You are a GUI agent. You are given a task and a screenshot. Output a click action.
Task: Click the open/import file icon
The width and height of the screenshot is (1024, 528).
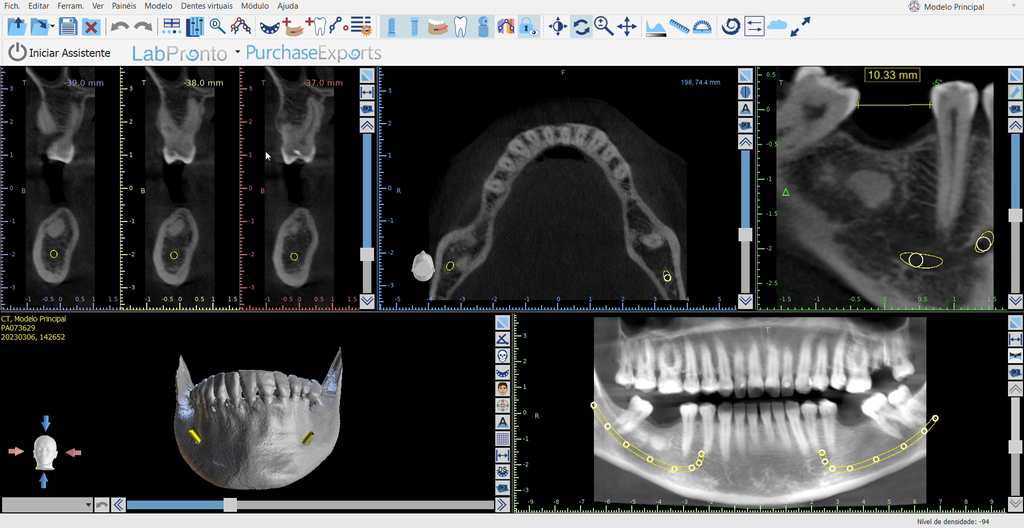pyautogui.click(x=16, y=27)
